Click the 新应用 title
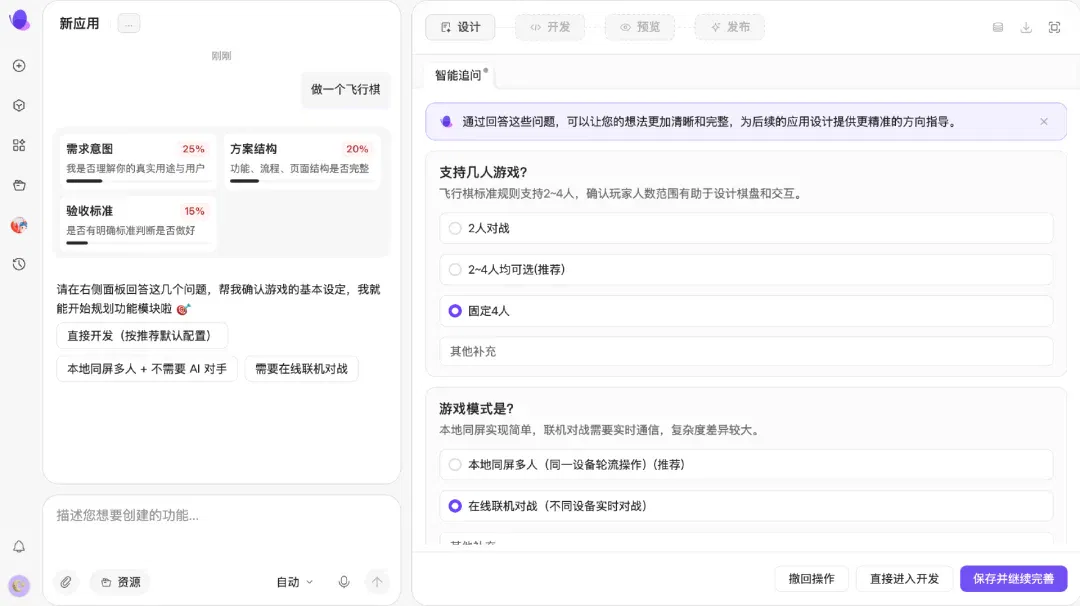This screenshot has width=1080, height=606. point(79,24)
